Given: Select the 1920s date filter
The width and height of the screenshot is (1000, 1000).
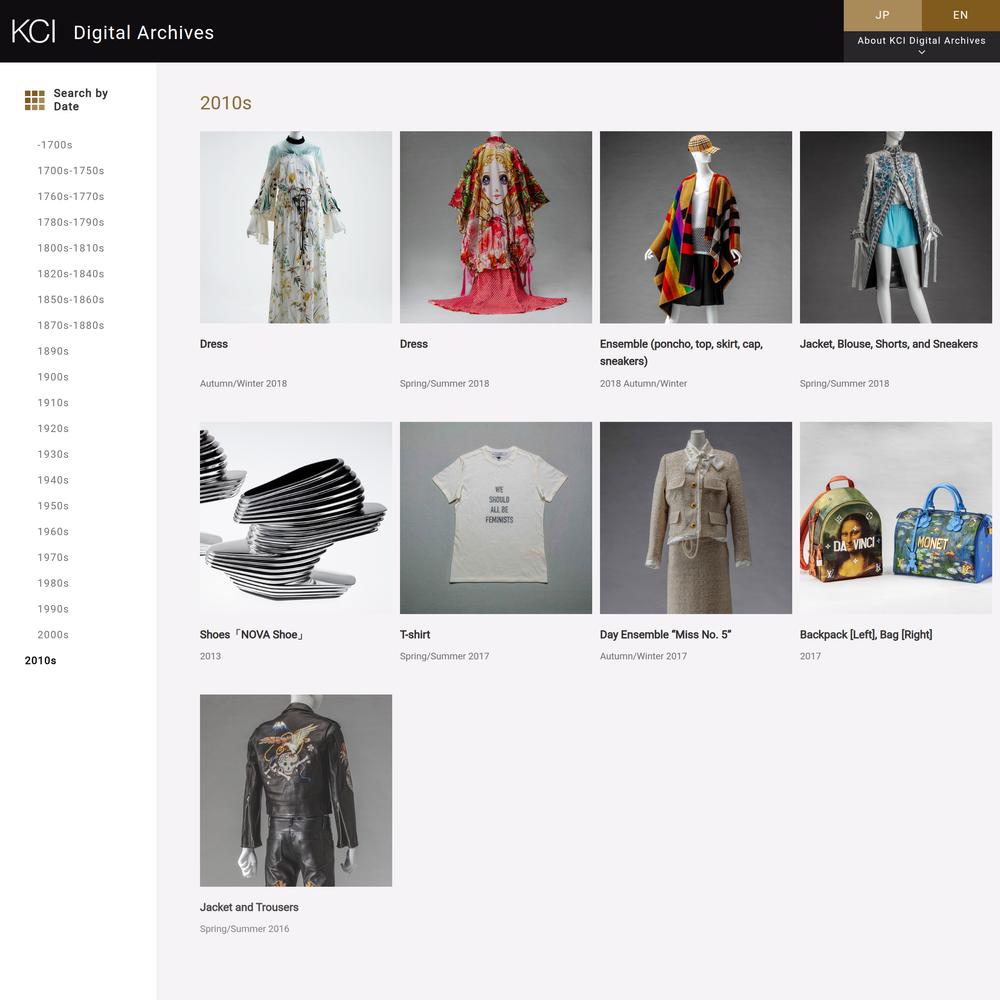Looking at the screenshot, I should click(53, 429).
